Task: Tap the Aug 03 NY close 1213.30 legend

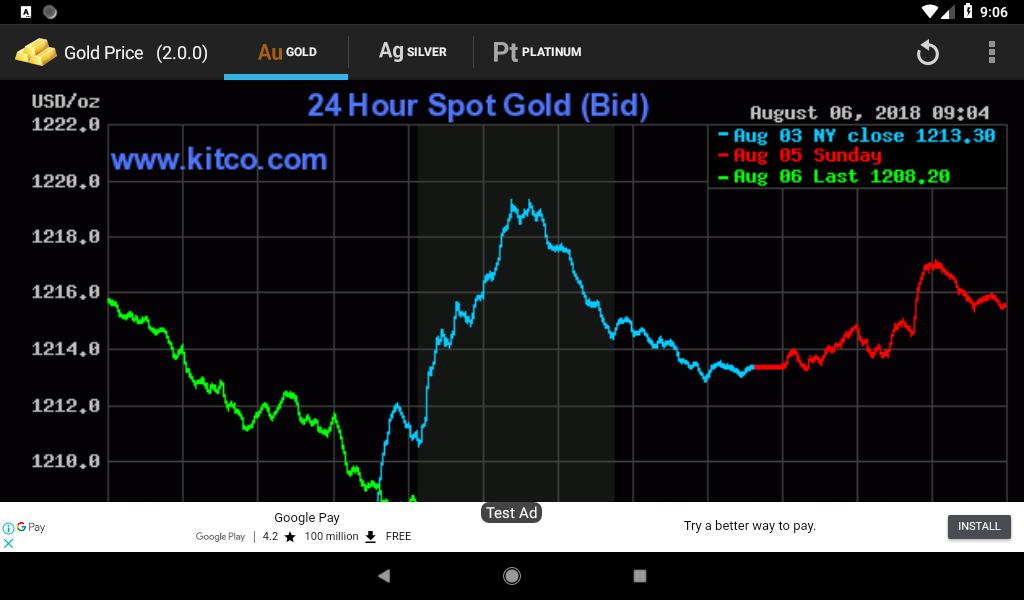Action: pyautogui.click(x=857, y=136)
